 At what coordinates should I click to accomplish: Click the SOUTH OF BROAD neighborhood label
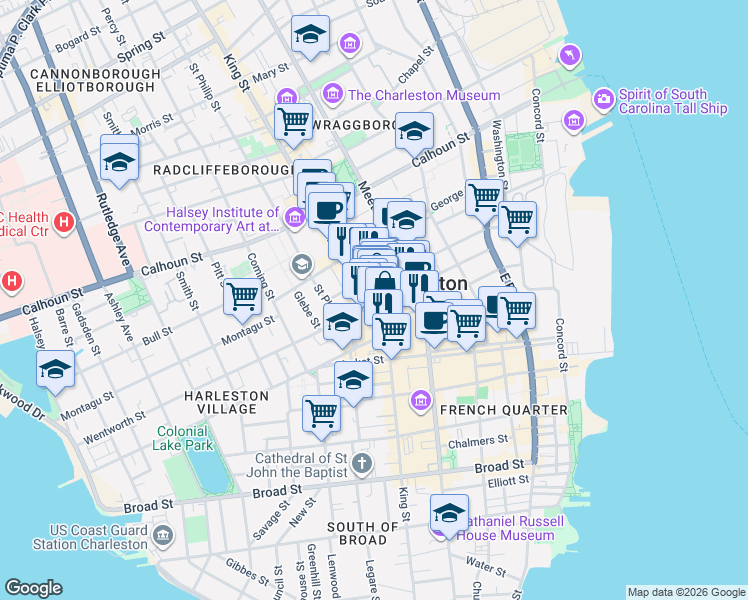[363, 533]
